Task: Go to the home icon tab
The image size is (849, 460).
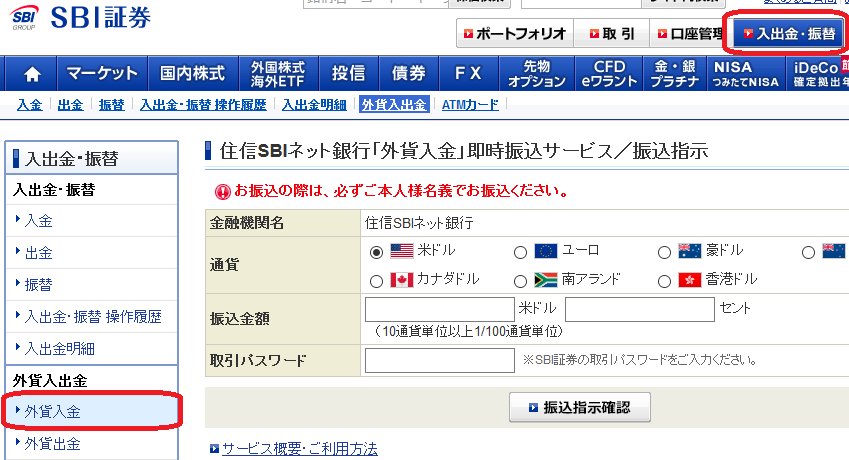Action: (31, 73)
